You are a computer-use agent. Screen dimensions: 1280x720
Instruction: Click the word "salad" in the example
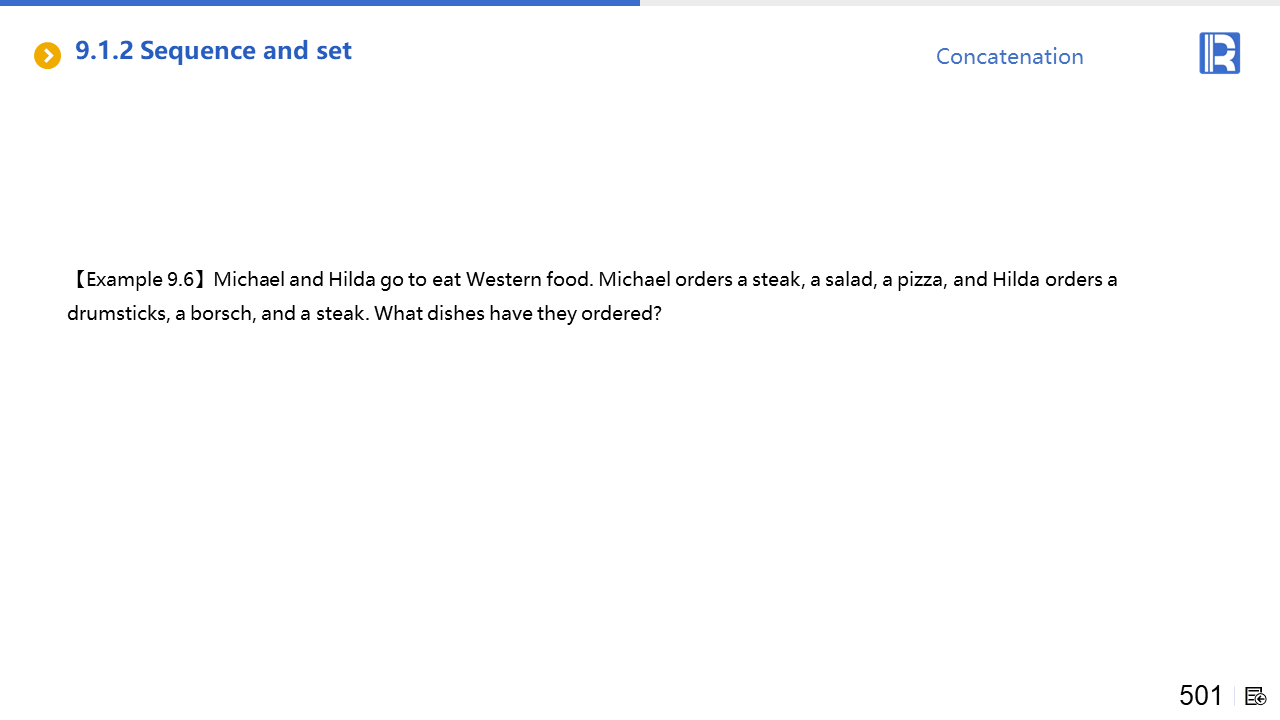(848, 279)
